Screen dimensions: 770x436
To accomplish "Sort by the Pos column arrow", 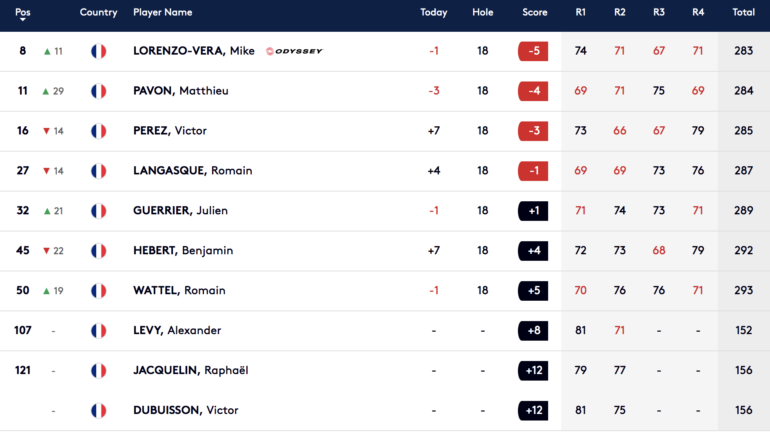I will [x=23, y=19].
